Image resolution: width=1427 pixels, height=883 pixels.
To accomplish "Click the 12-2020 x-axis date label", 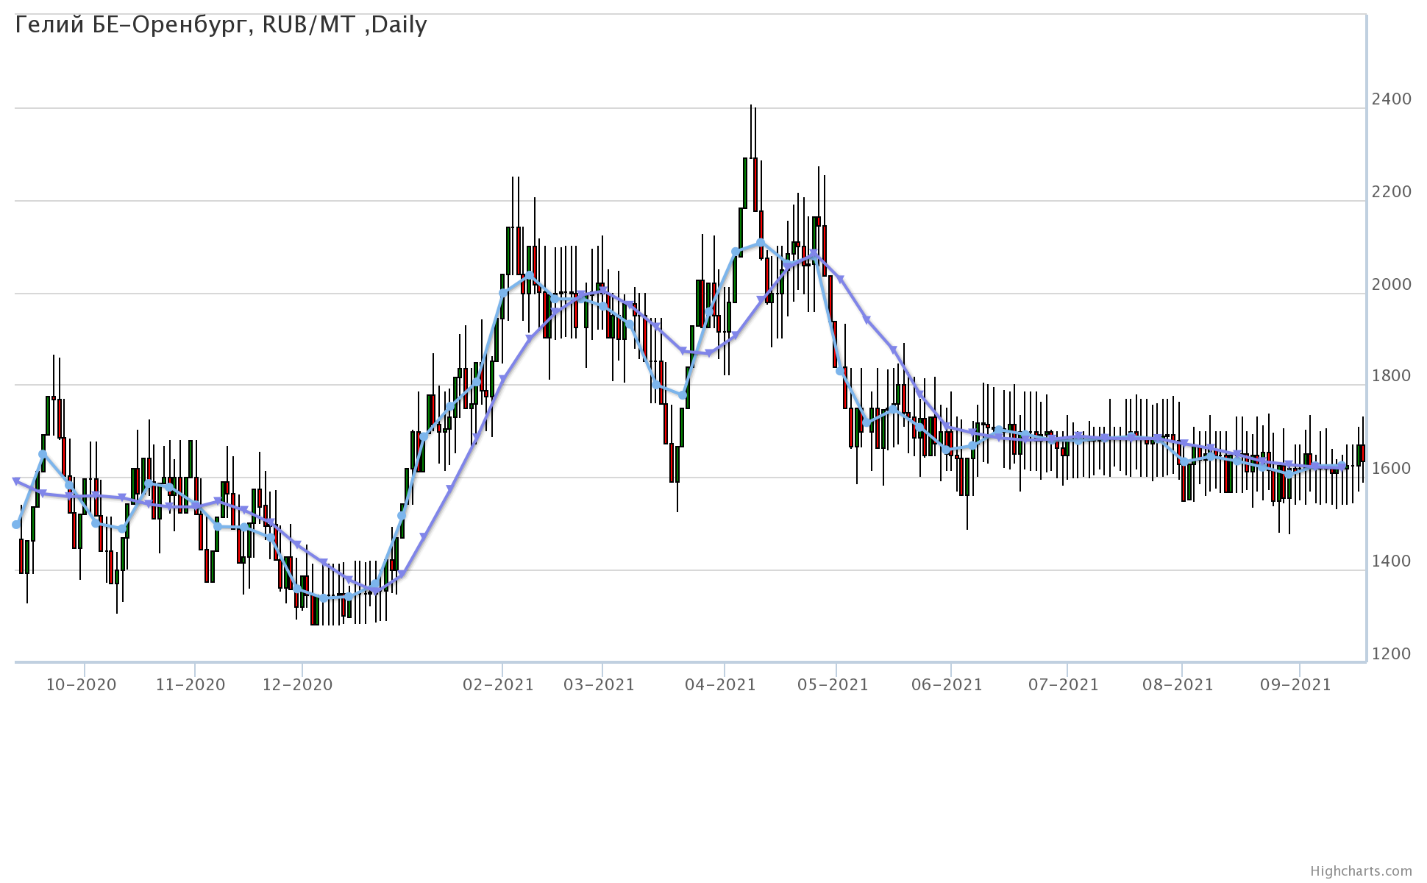I will [299, 685].
